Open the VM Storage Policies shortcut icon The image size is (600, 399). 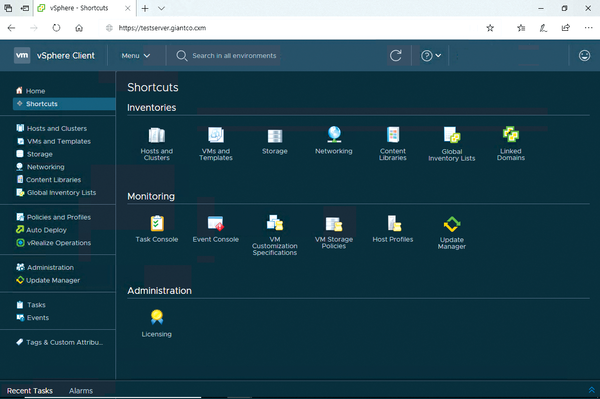pyautogui.click(x=334, y=224)
